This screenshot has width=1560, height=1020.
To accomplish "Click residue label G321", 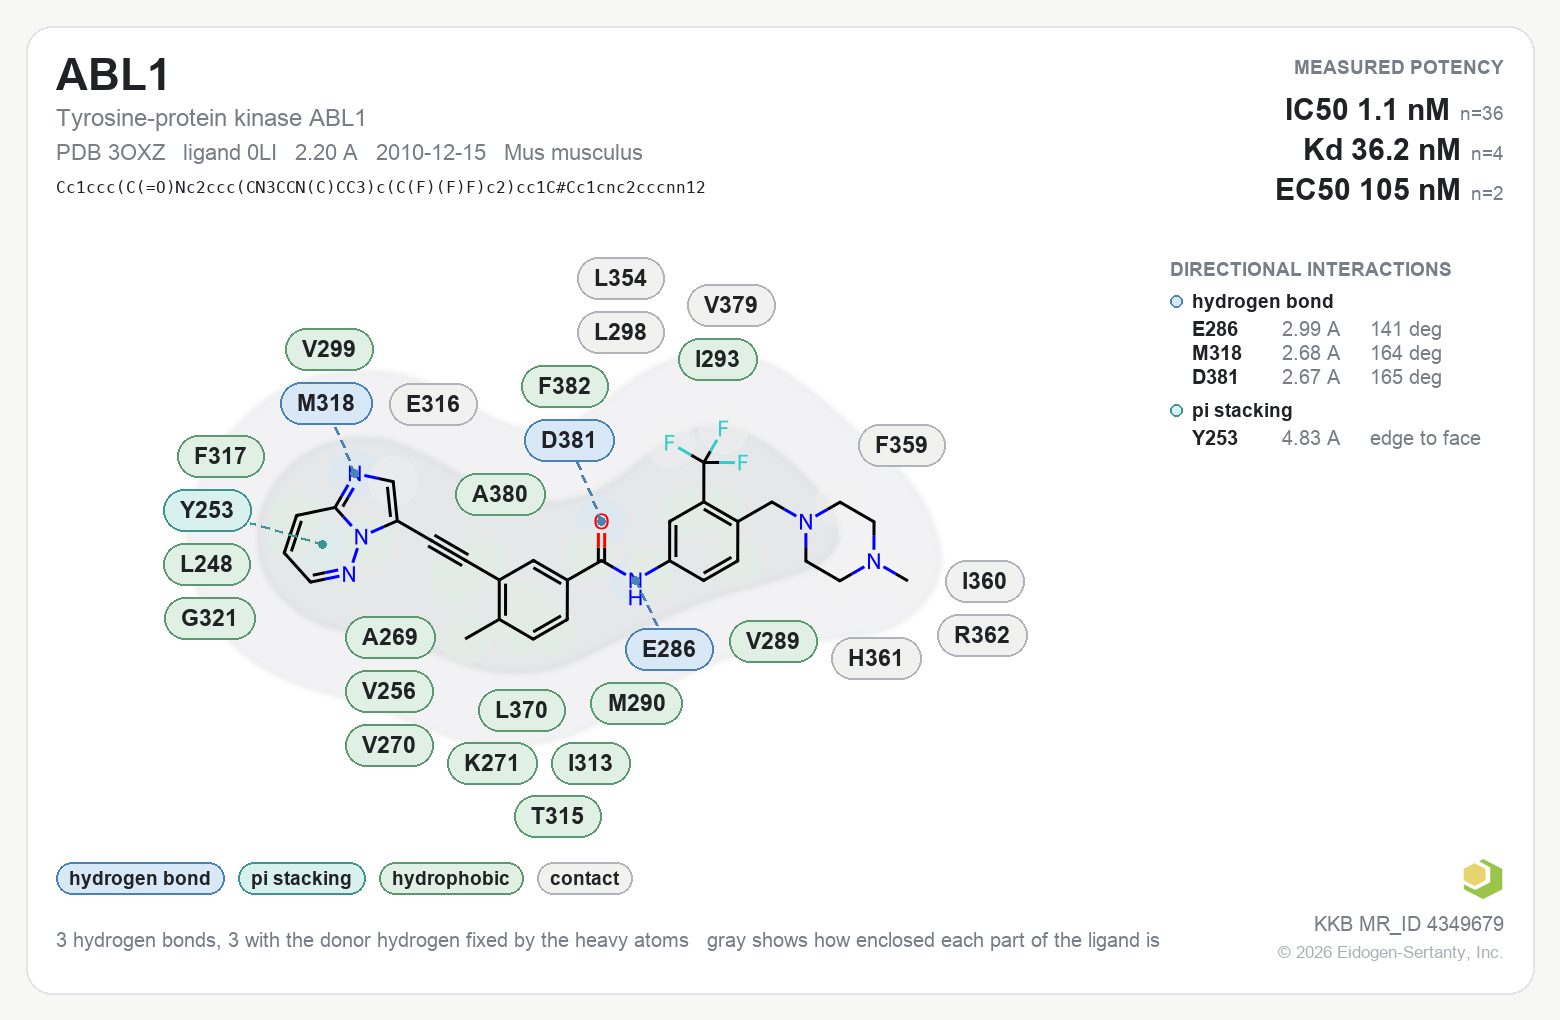I will [x=210, y=618].
